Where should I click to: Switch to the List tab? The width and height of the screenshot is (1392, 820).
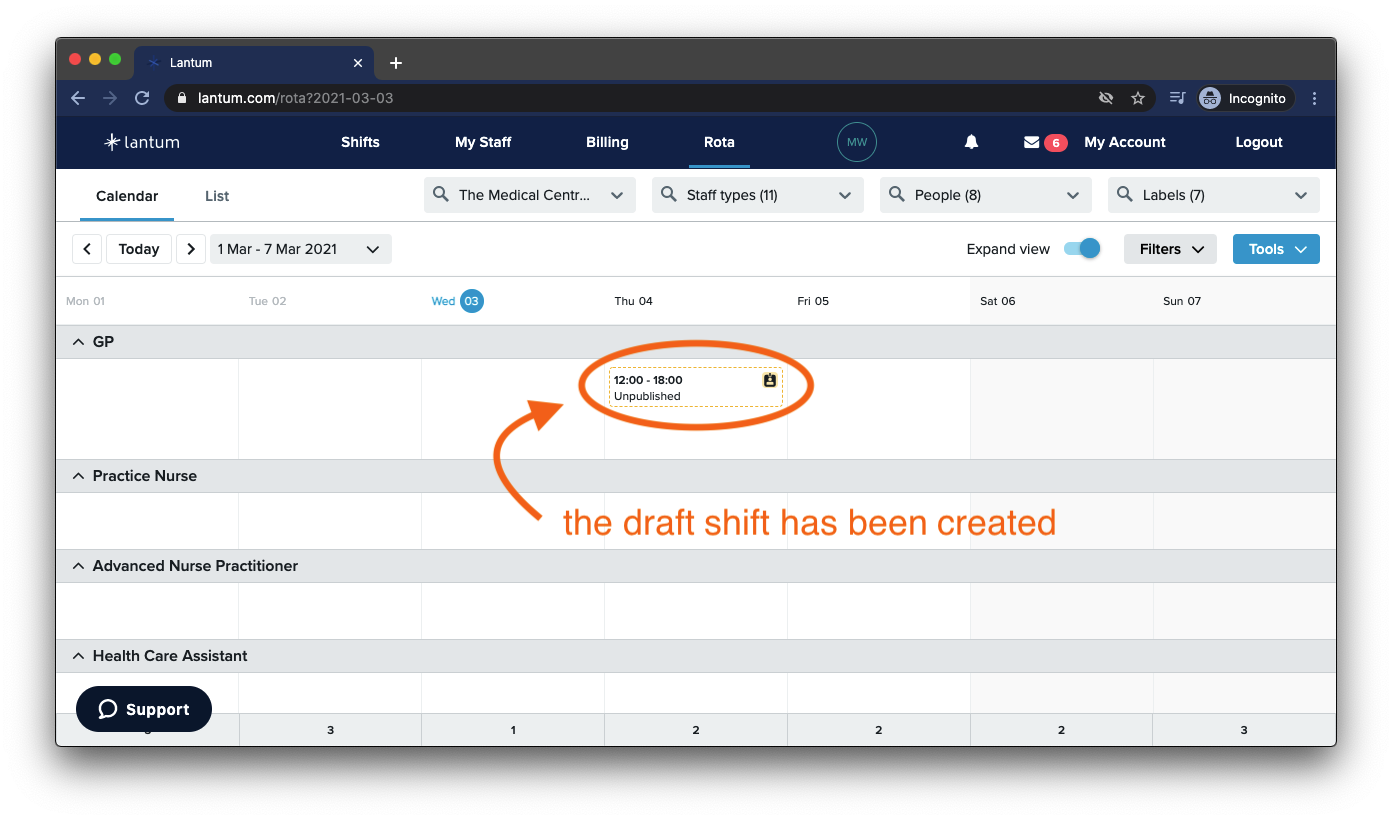pos(217,196)
